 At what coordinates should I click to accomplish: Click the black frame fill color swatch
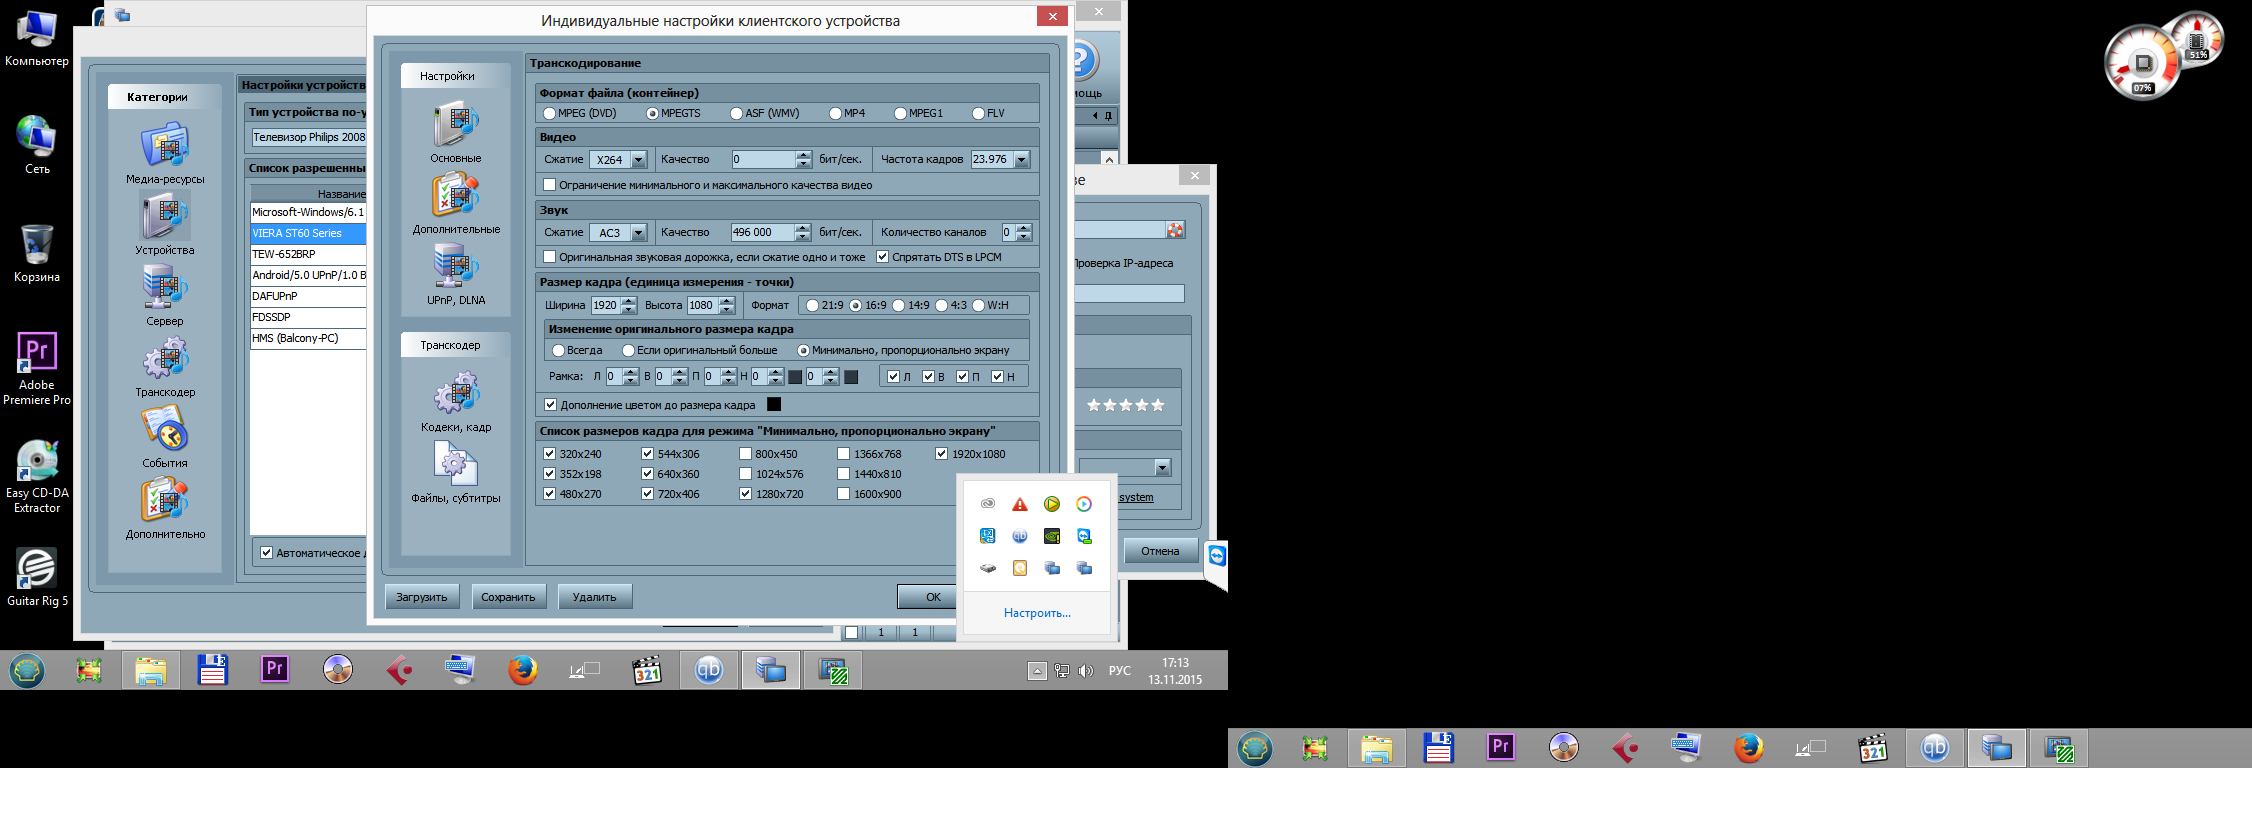(x=774, y=405)
